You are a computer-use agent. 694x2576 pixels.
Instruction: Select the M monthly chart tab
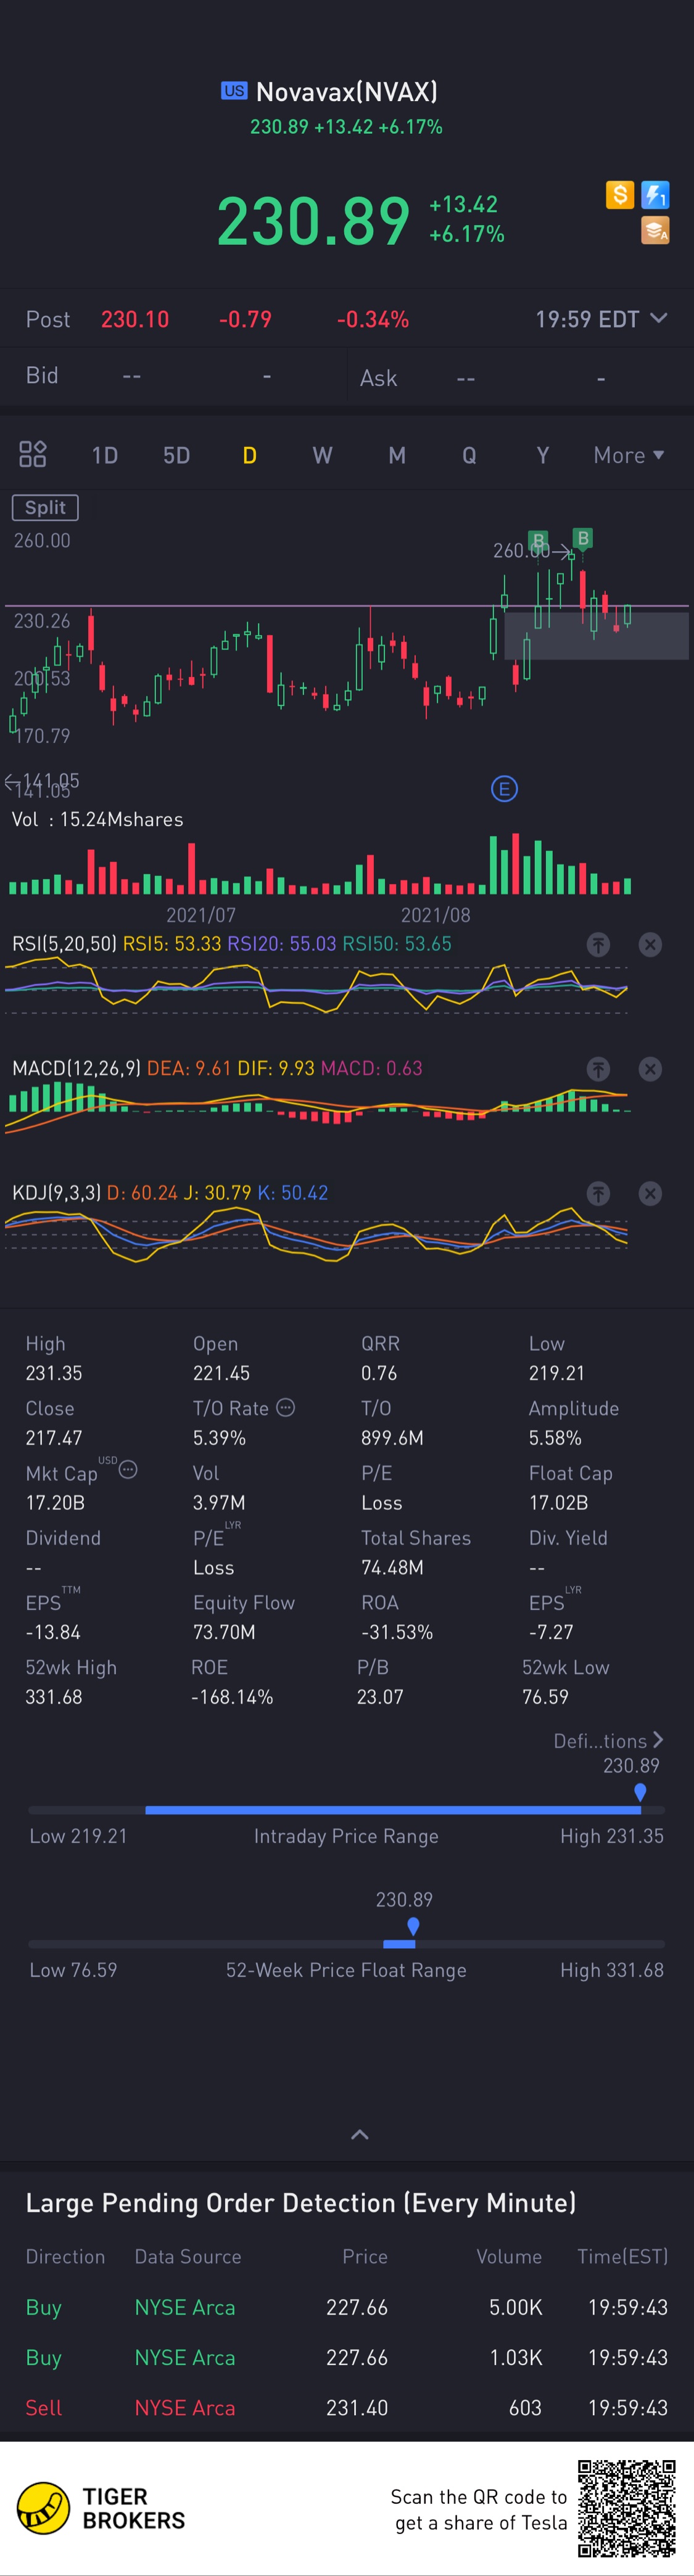tap(397, 455)
